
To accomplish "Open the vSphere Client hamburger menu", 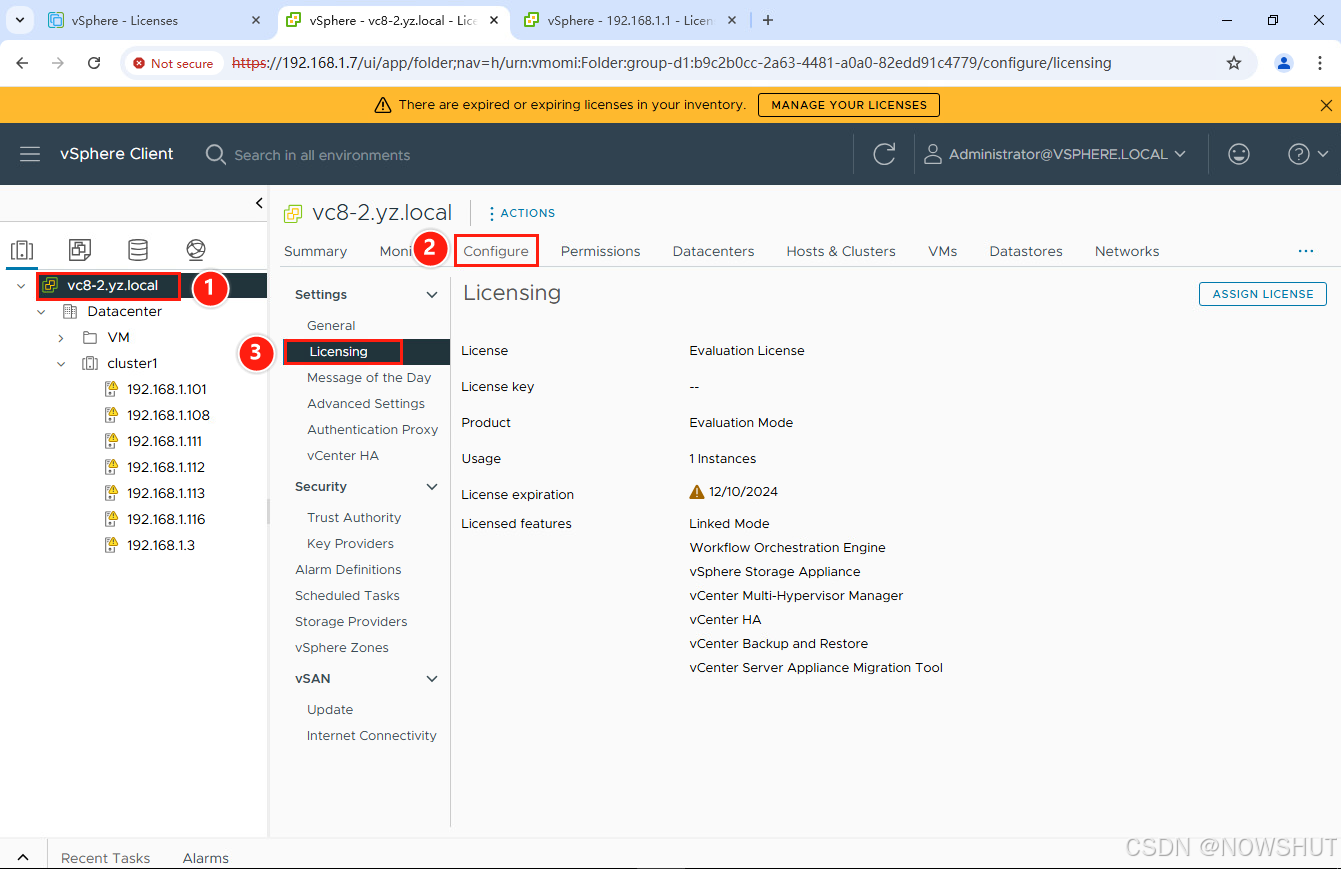I will coord(30,154).
